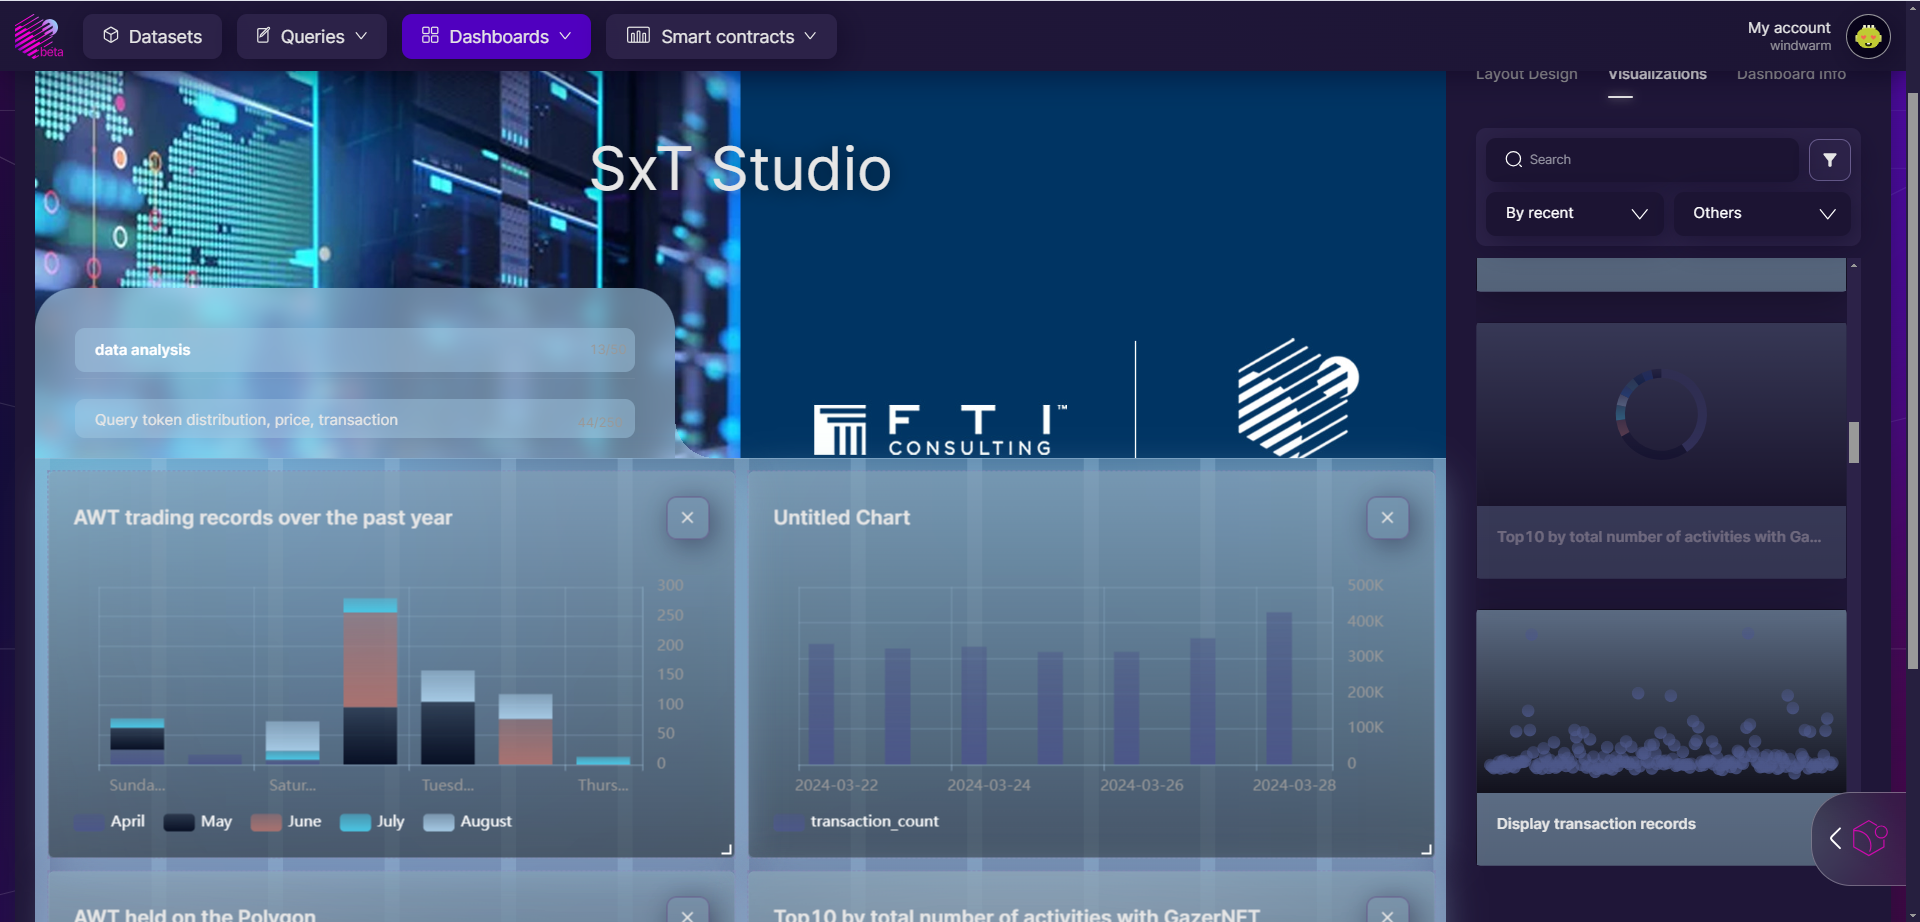Click the filter funnel icon
This screenshot has height=922, width=1920.
point(1829,160)
